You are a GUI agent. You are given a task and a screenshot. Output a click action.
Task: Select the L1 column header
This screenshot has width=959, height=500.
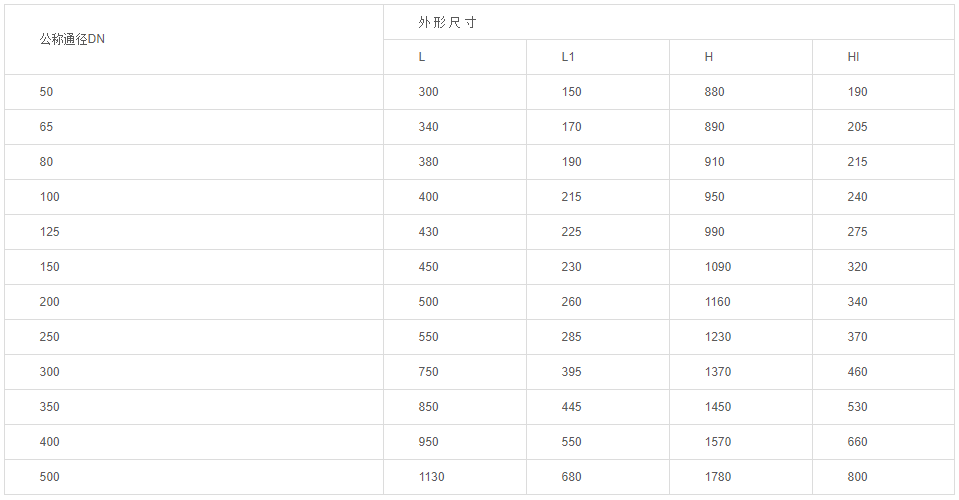coord(568,57)
